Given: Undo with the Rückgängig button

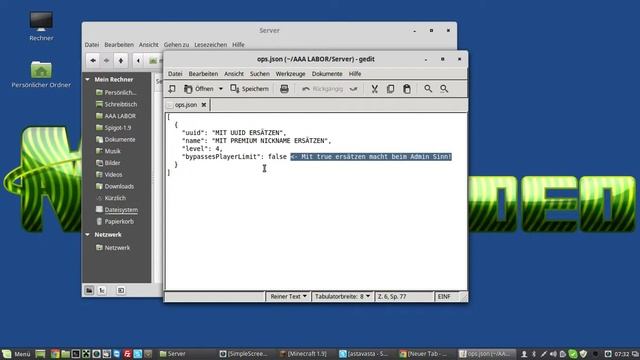Looking at the screenshot, I should pos(322,89).
